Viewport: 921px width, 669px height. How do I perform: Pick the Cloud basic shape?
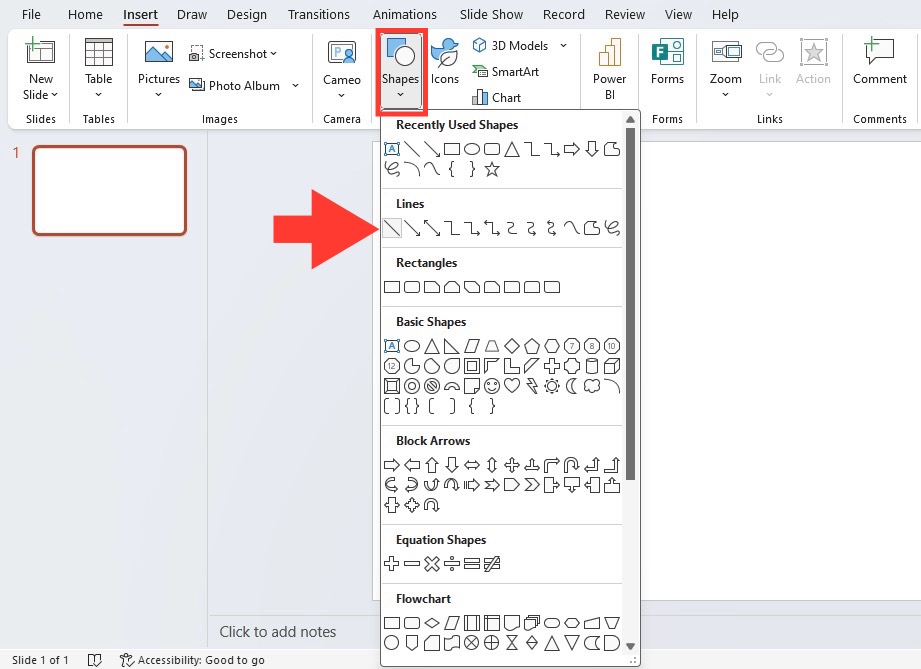591,386
